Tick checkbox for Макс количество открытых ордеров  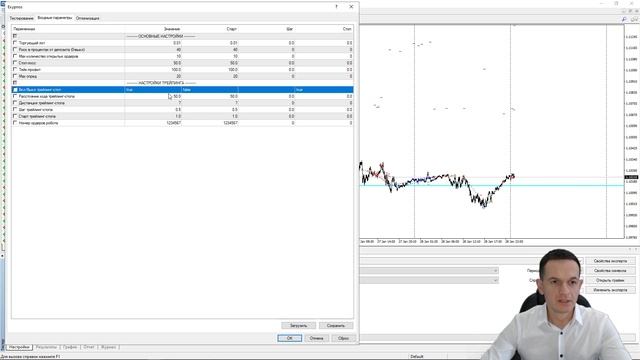click(x=15, y=56)
